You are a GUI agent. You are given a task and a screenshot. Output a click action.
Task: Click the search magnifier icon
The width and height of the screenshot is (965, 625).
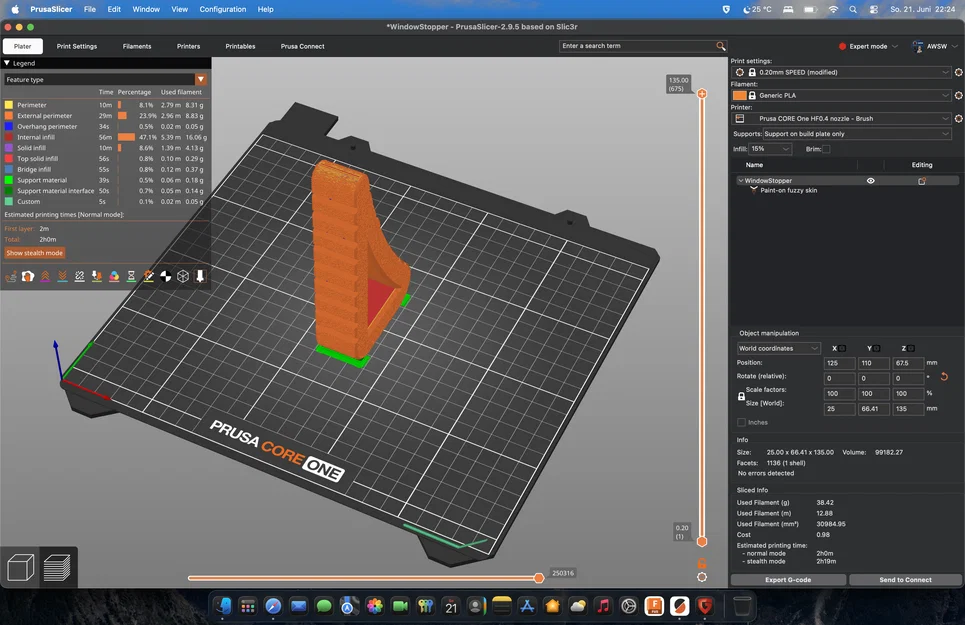[x=721, y=46]
